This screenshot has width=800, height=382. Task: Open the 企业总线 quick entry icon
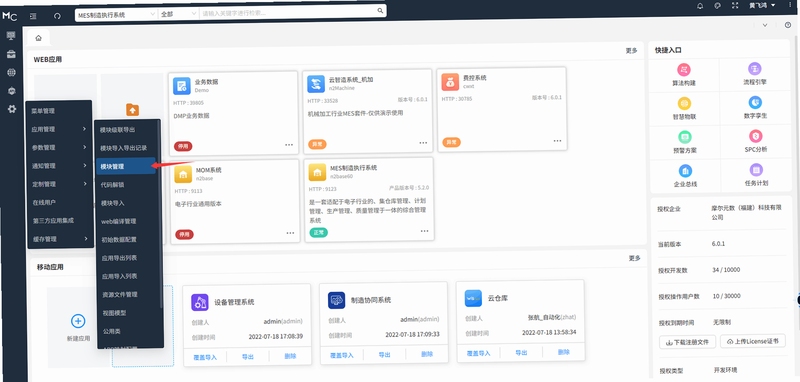[685, 171]
